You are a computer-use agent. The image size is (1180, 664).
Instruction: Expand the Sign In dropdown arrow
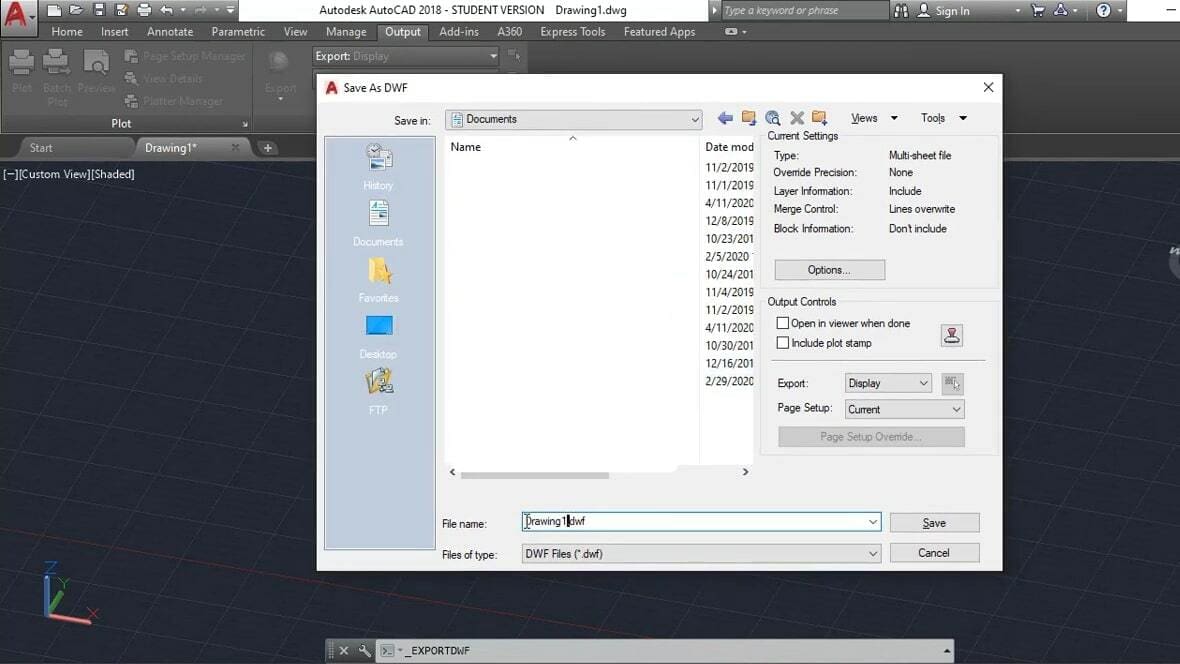(1017, 11)
